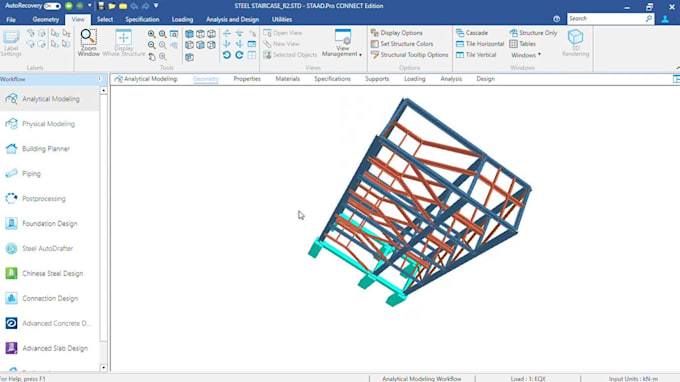
Task: Open the File menu
Action: [x=11, y=20]
